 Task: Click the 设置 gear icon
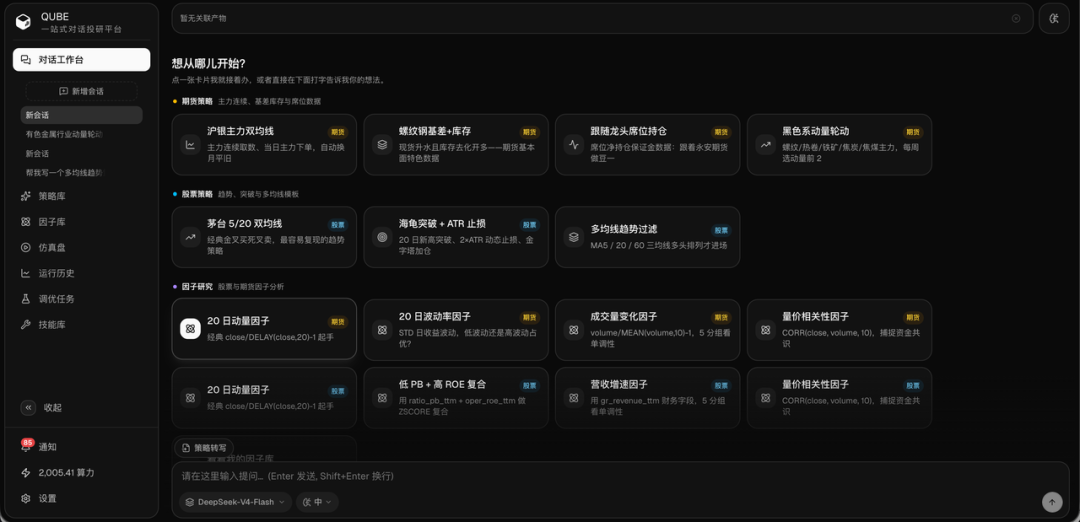(25, 499)
